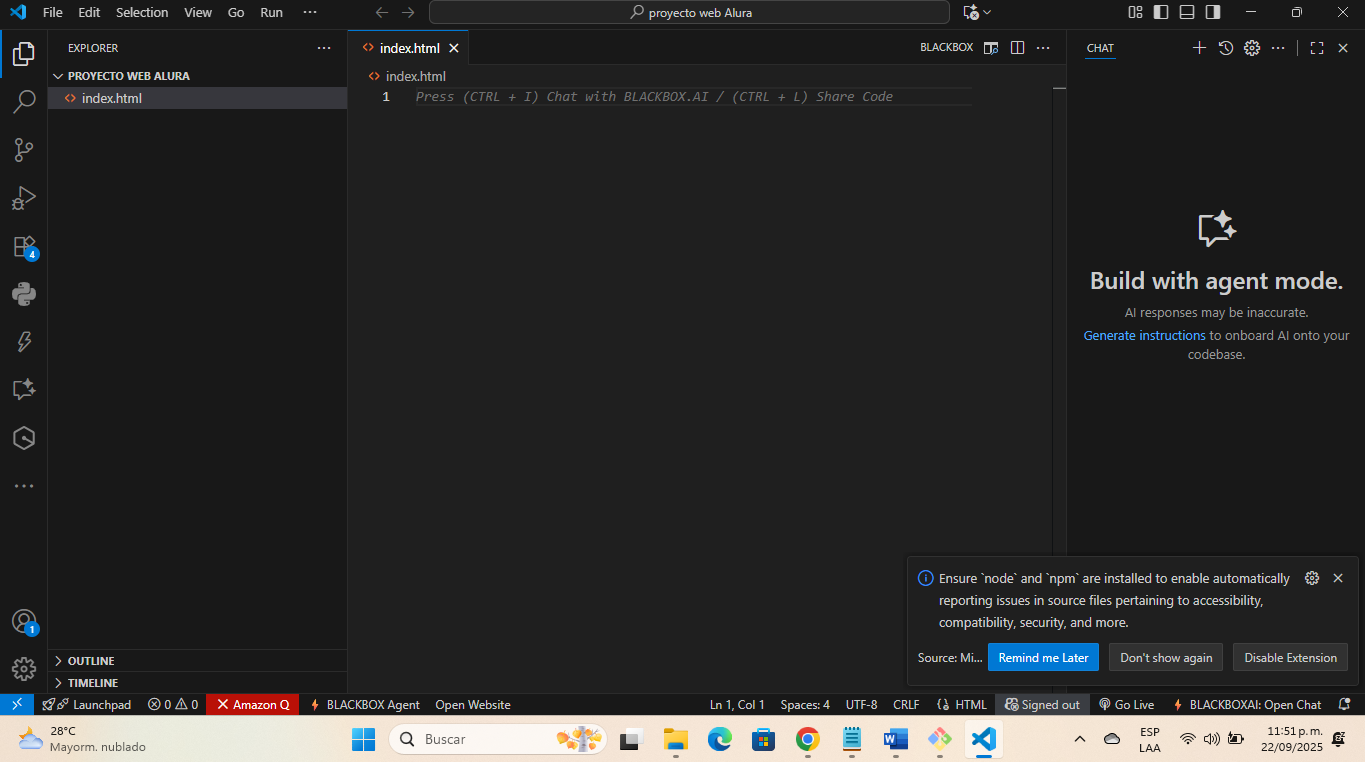Image resolution: width=1365 pixels, height=762 pixels.
Task: Split the editor right
Action: [x=1017, y=48]
